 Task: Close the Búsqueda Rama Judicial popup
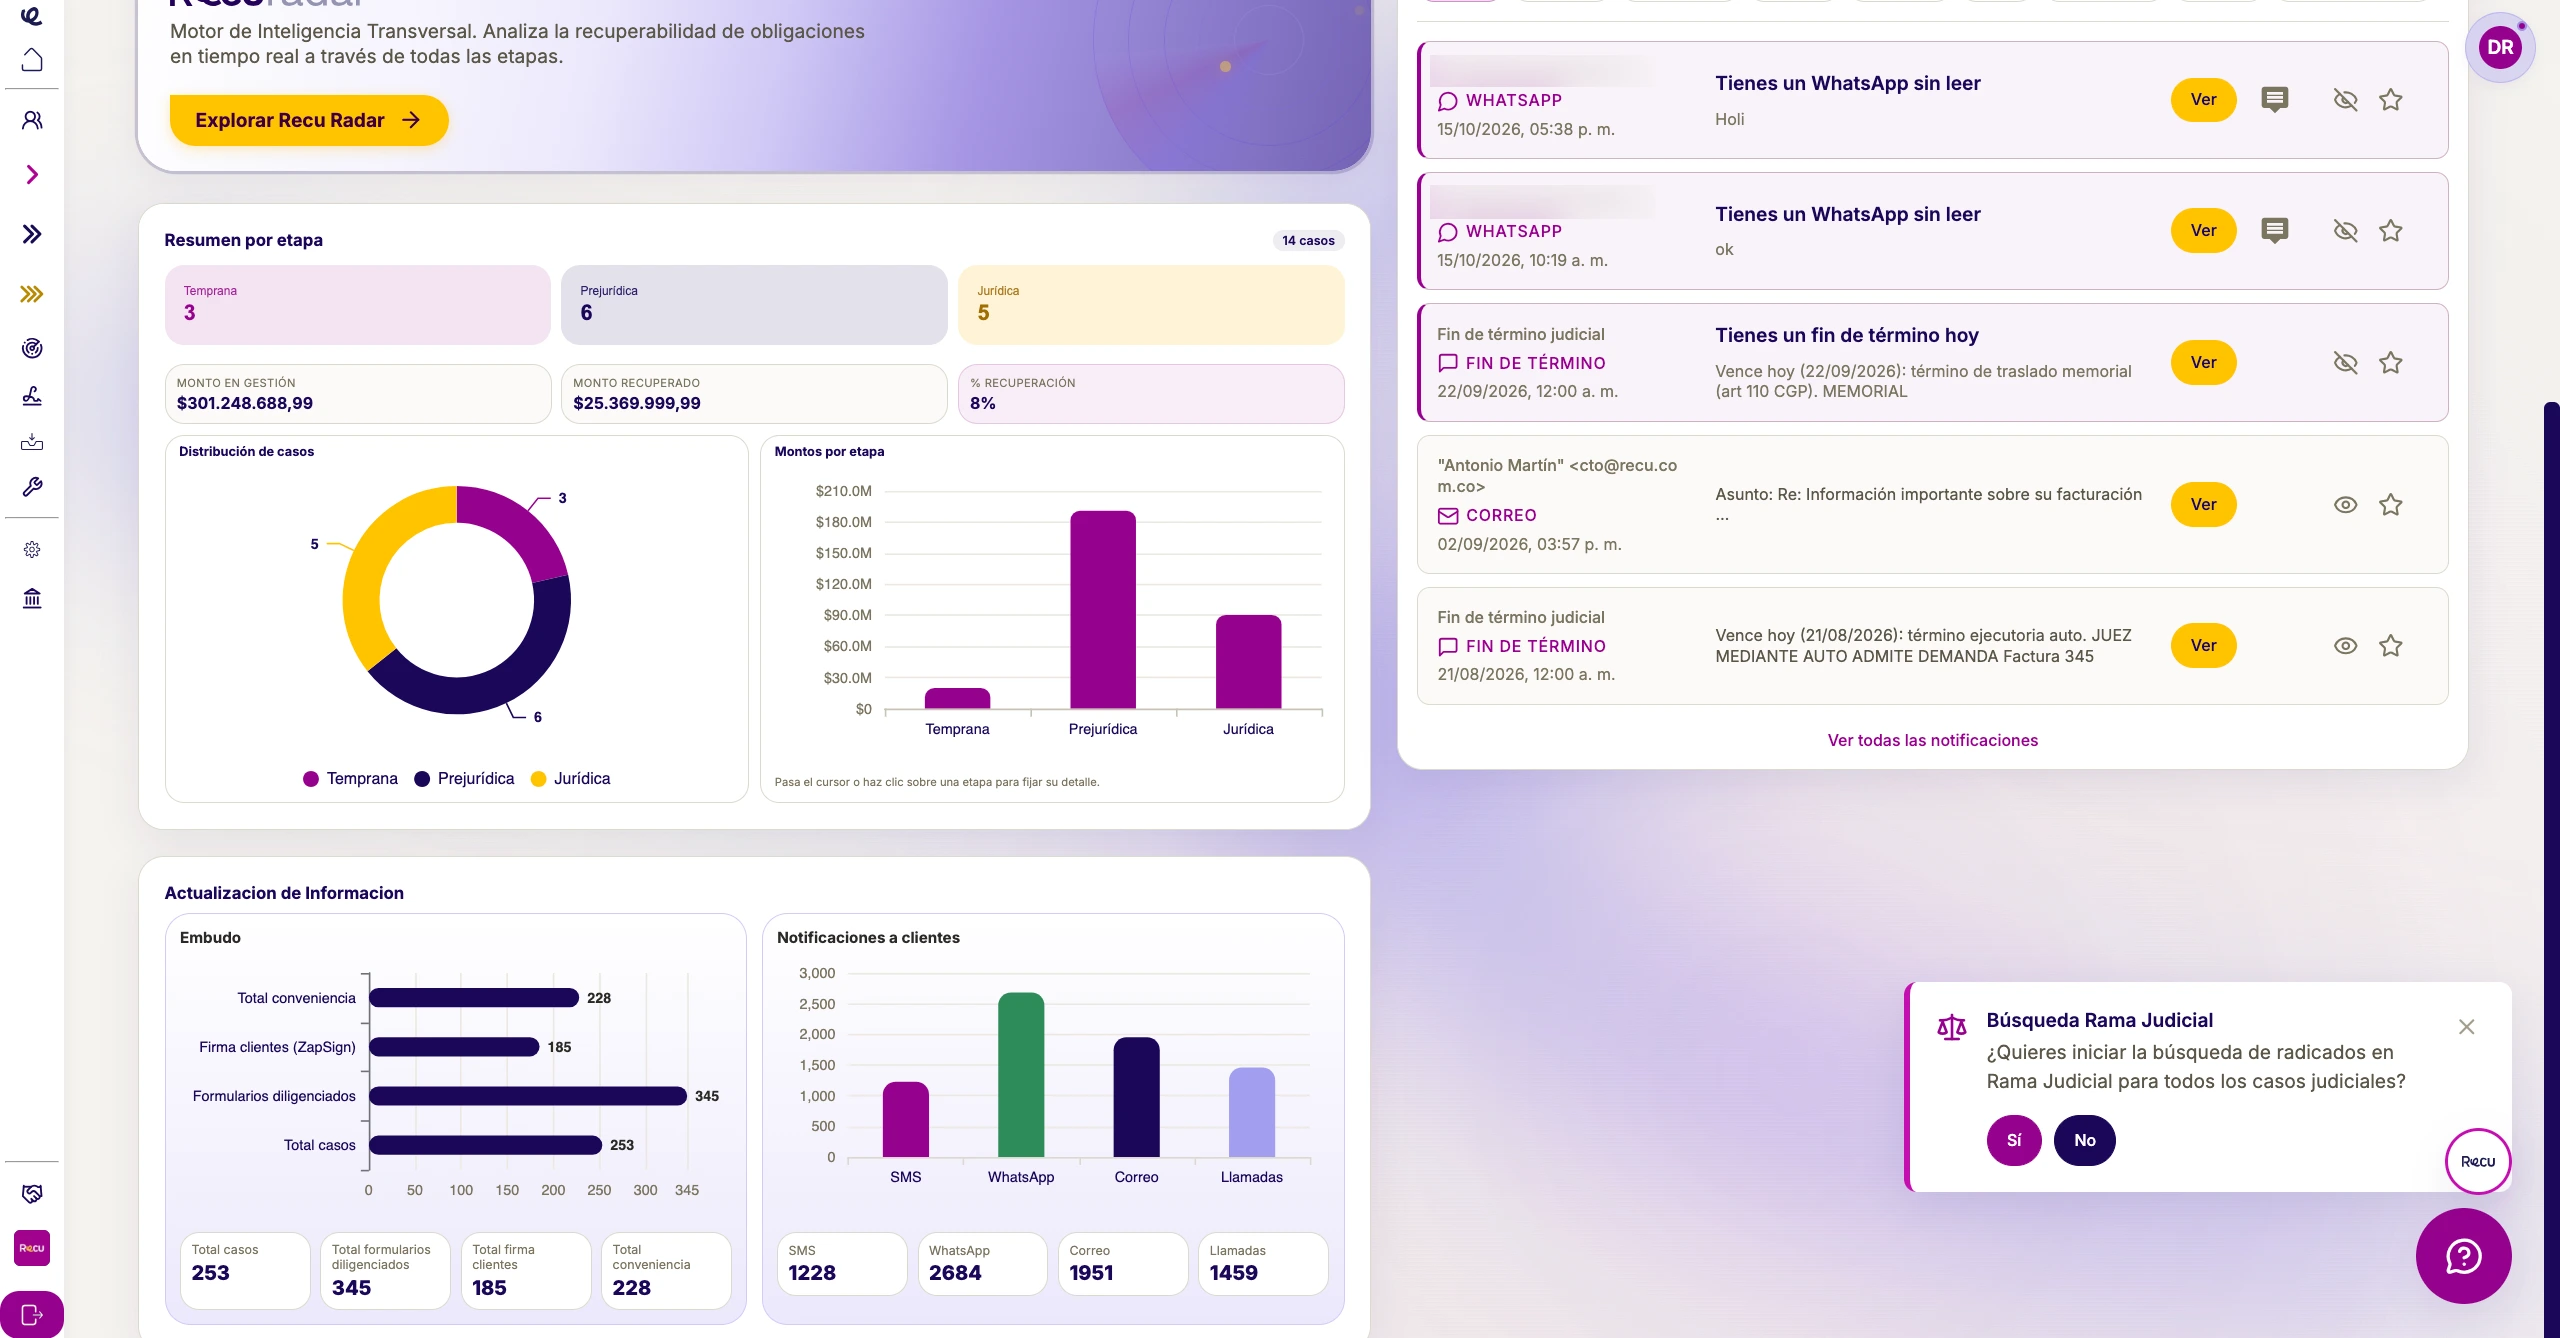tap(2467, 1027)
